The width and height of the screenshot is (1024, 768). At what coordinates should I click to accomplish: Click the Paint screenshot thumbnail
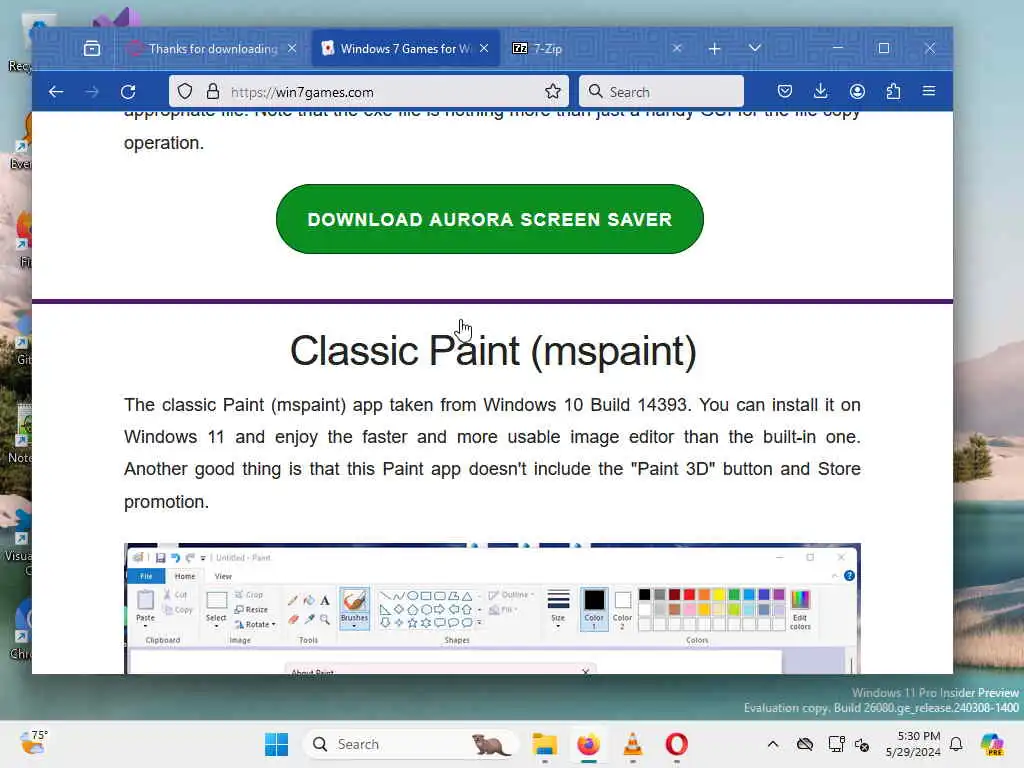coord(492,608)
